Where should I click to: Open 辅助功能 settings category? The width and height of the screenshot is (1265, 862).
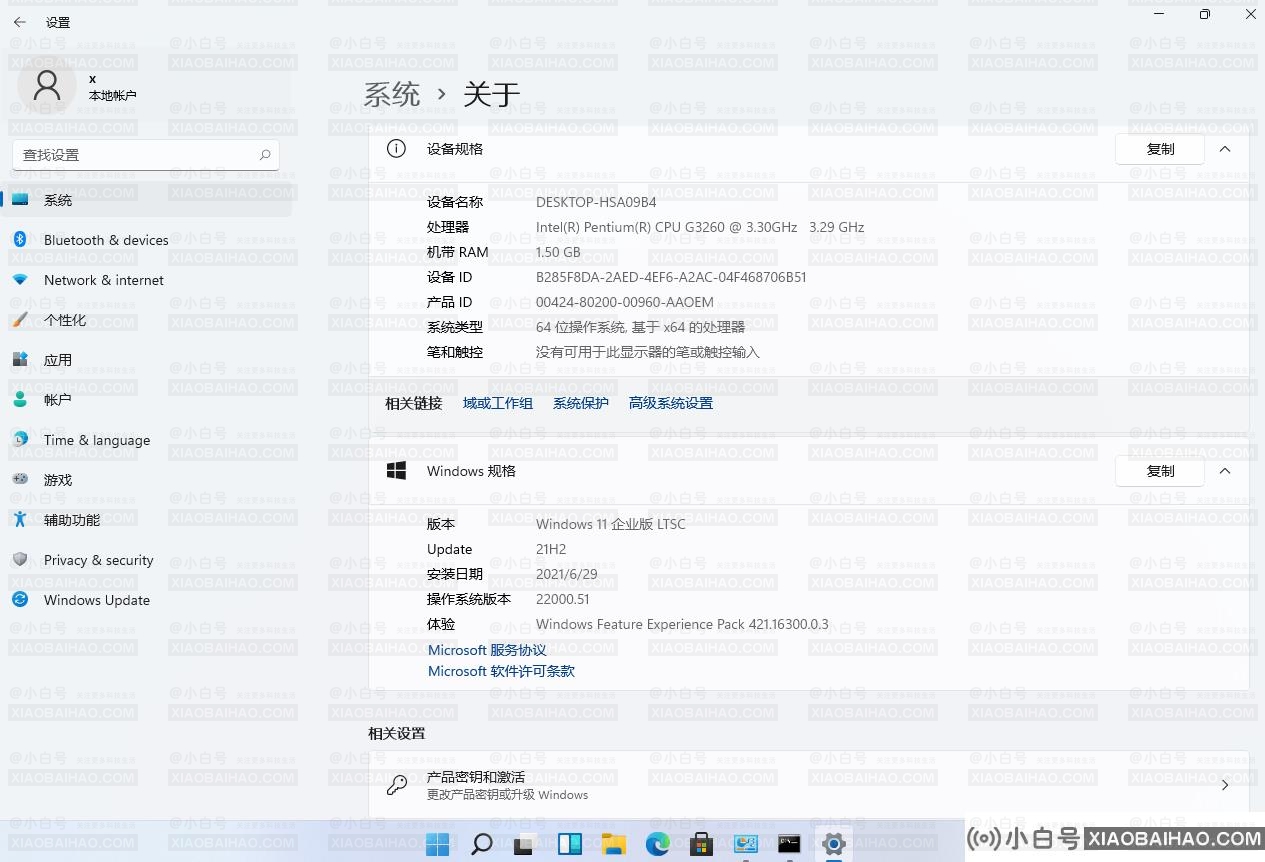click(x=148, y=520)
